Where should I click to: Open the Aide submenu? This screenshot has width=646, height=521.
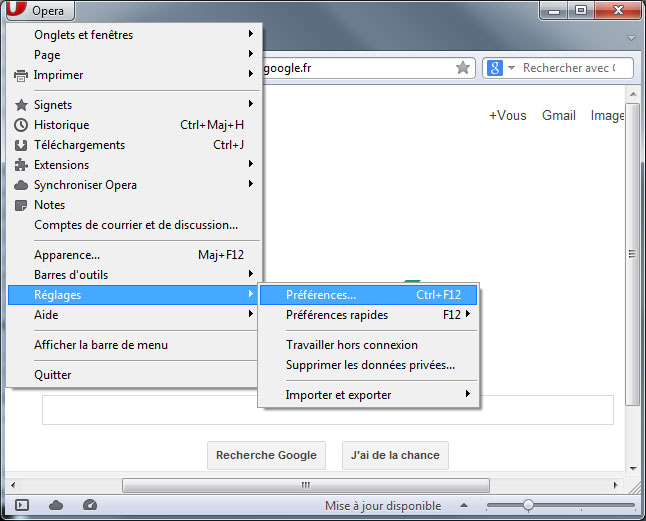coord(135,315)
